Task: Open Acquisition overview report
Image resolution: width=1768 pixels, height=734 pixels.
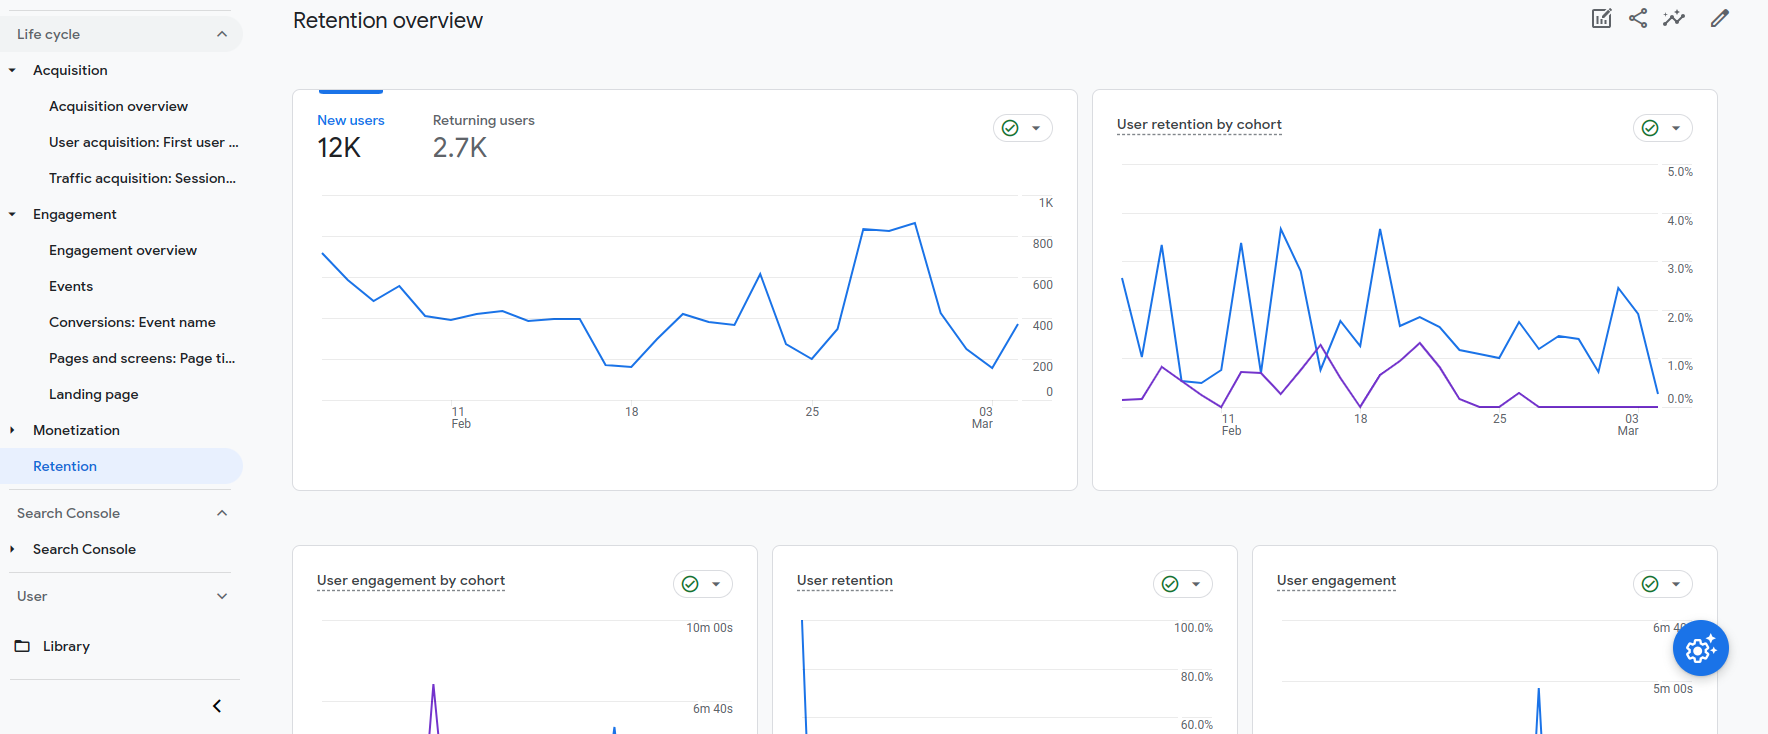Action: point(118,106)
